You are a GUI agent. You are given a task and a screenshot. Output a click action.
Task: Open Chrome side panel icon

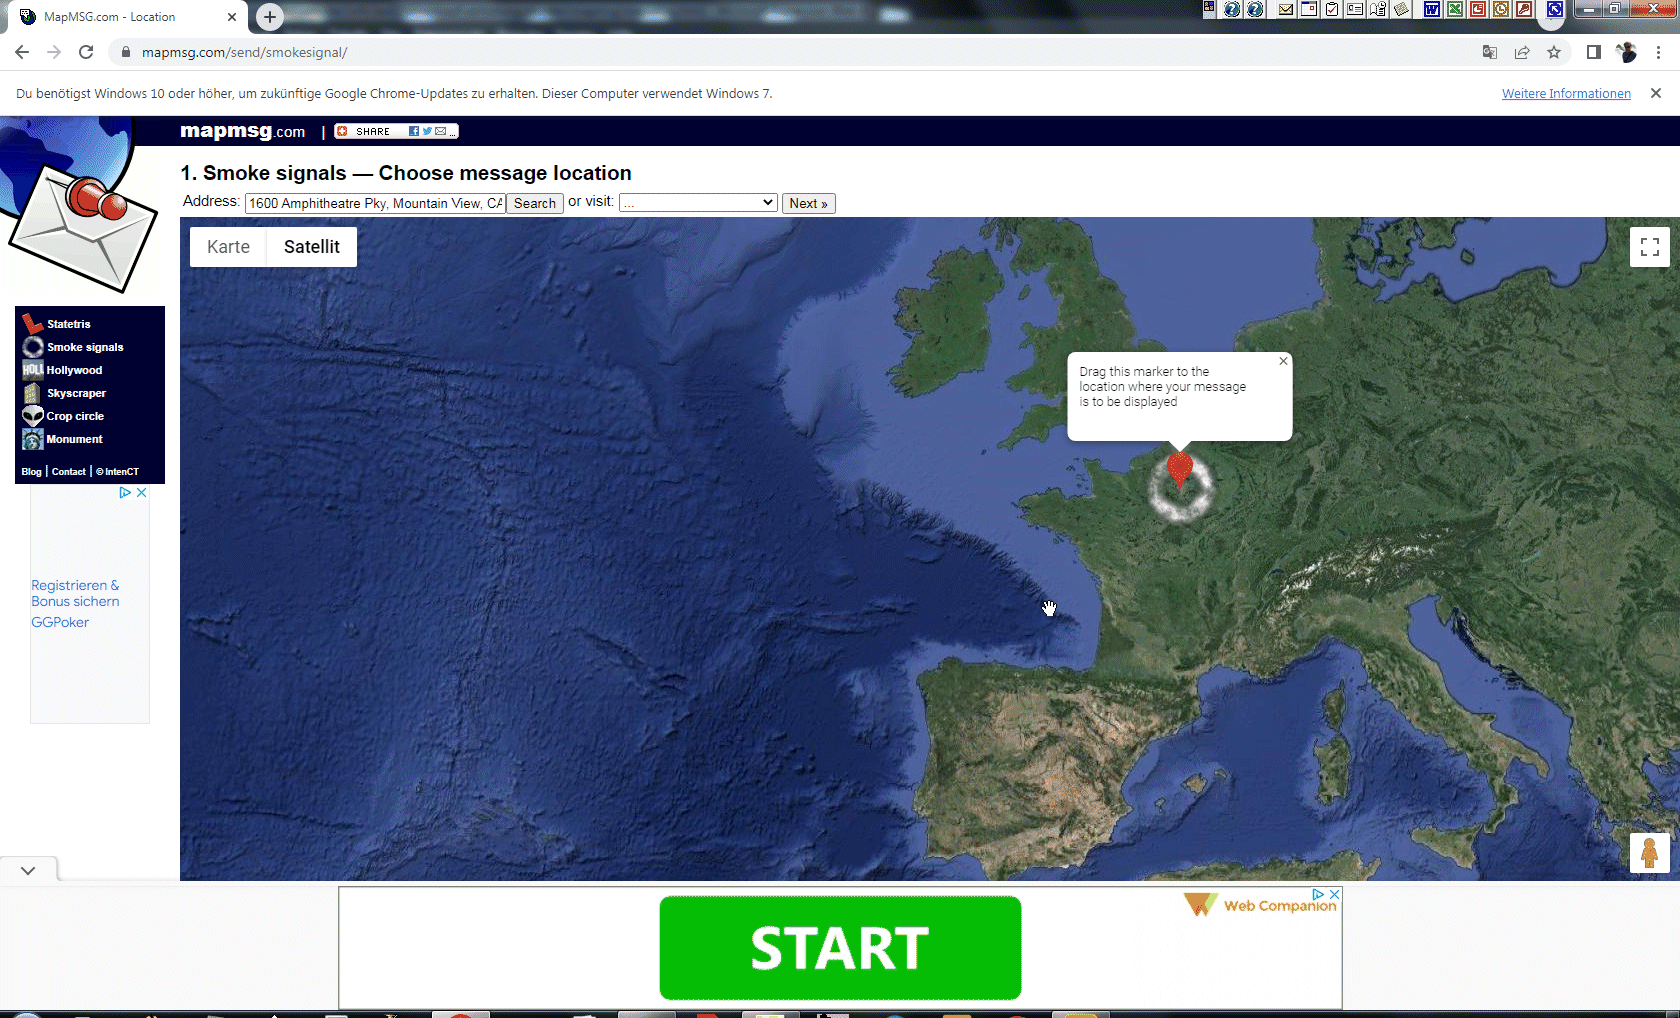(1594, 52)
